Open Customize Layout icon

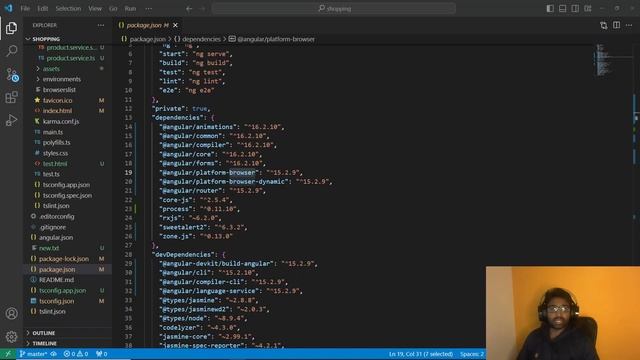(x=587, y=9)
